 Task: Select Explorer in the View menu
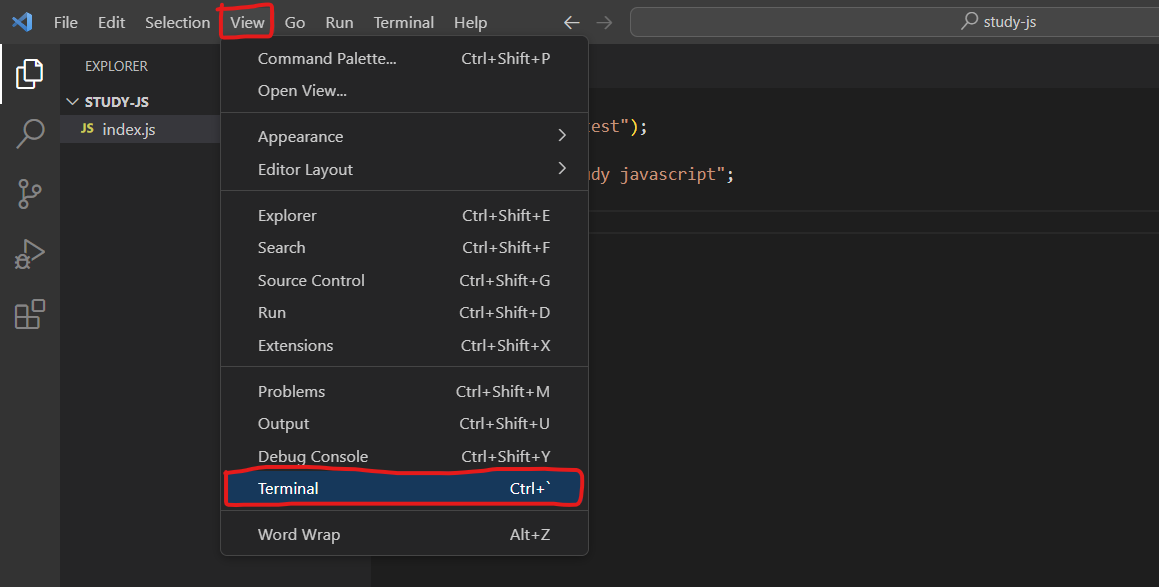(x=404, y=216)
